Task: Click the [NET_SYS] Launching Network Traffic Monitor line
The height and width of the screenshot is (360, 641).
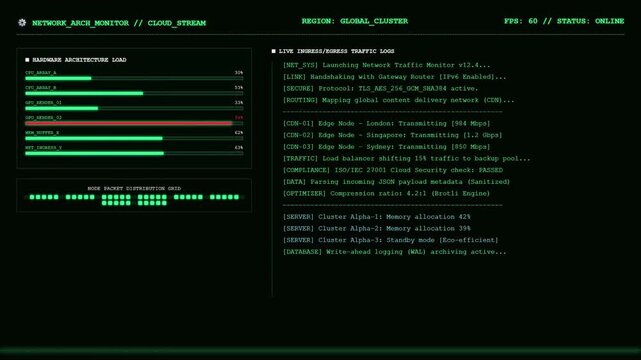Action: point(386,65)
